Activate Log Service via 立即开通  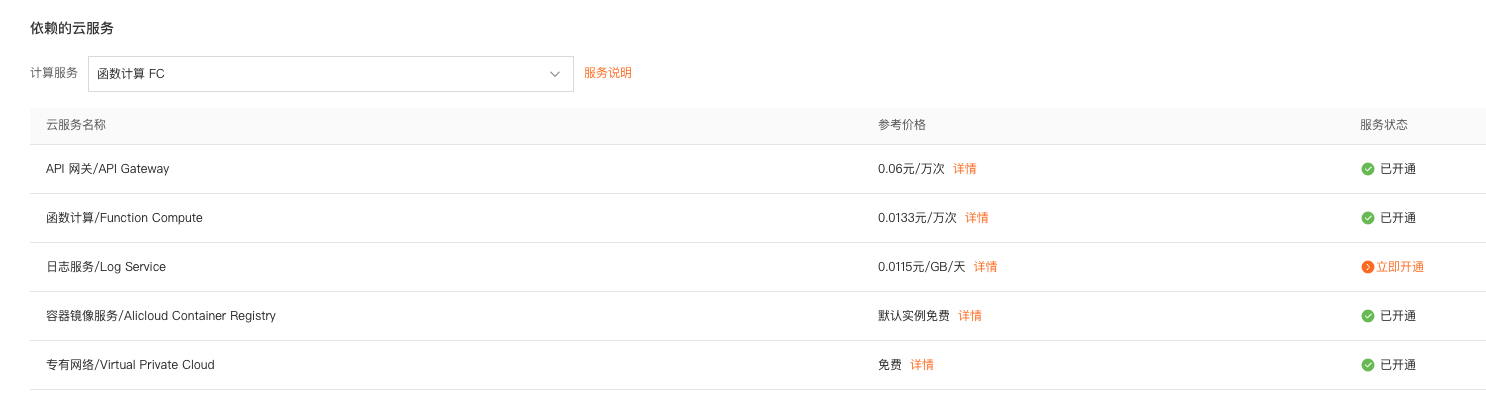tap(1400, 267)
